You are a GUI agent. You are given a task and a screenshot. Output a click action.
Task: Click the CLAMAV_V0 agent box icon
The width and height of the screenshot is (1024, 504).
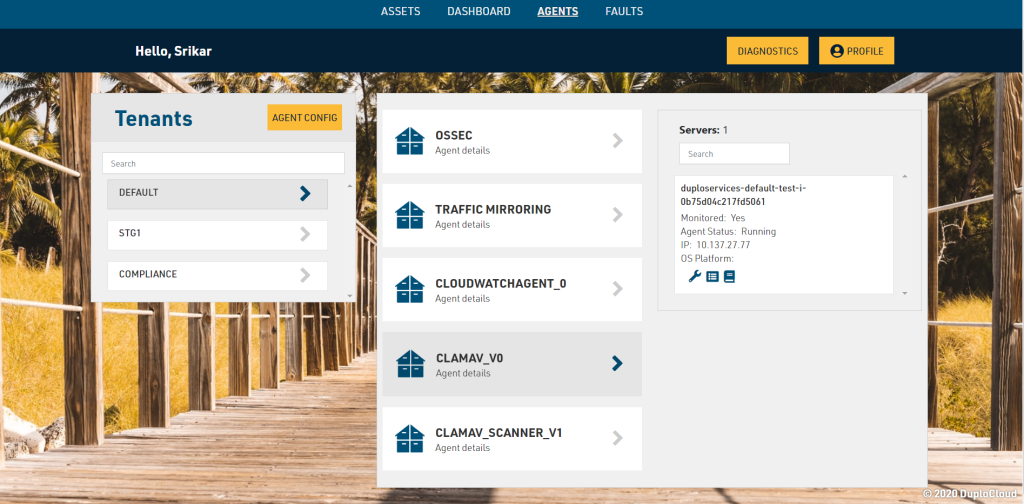(410, 364)
